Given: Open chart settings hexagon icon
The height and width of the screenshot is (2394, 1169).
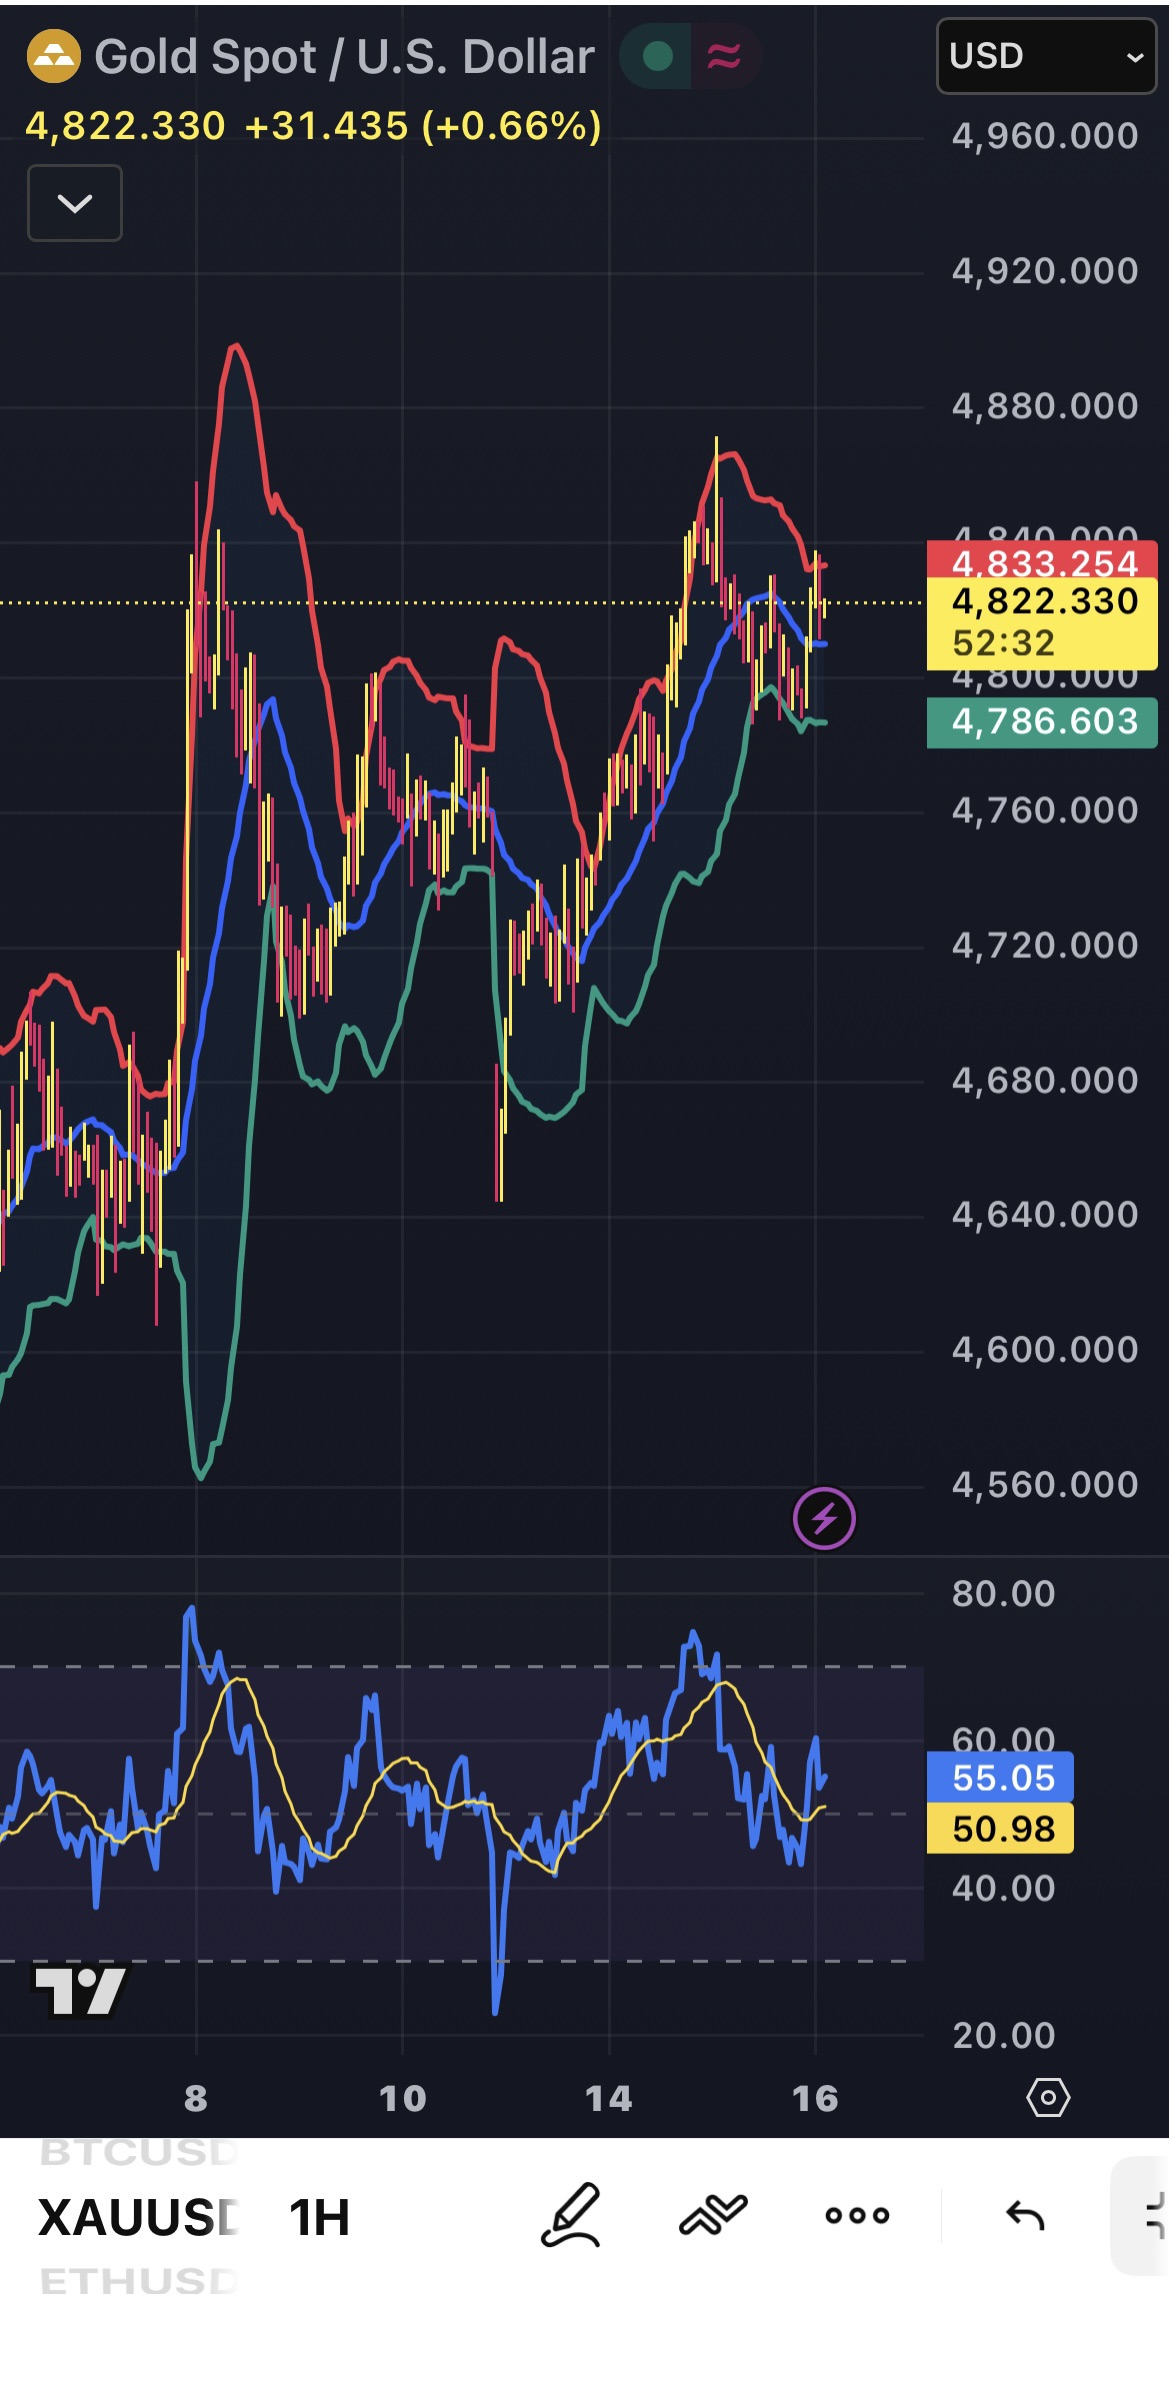Looking at the screenshot, I should click(x=1048, y=2097).
